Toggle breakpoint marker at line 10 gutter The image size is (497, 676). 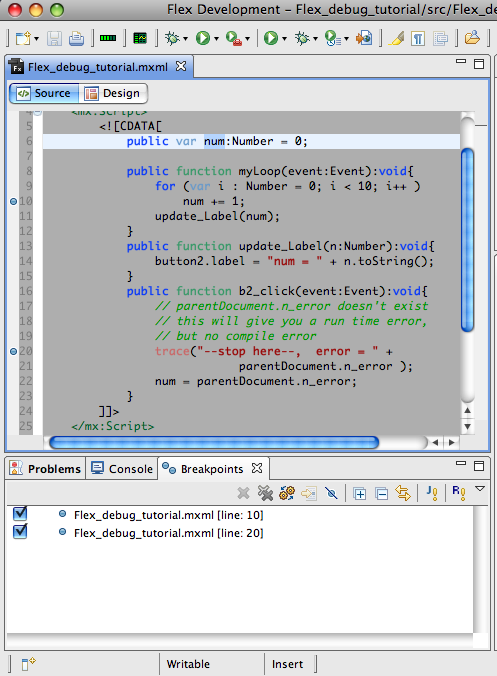pyautogui.click(x=13, y=201)
